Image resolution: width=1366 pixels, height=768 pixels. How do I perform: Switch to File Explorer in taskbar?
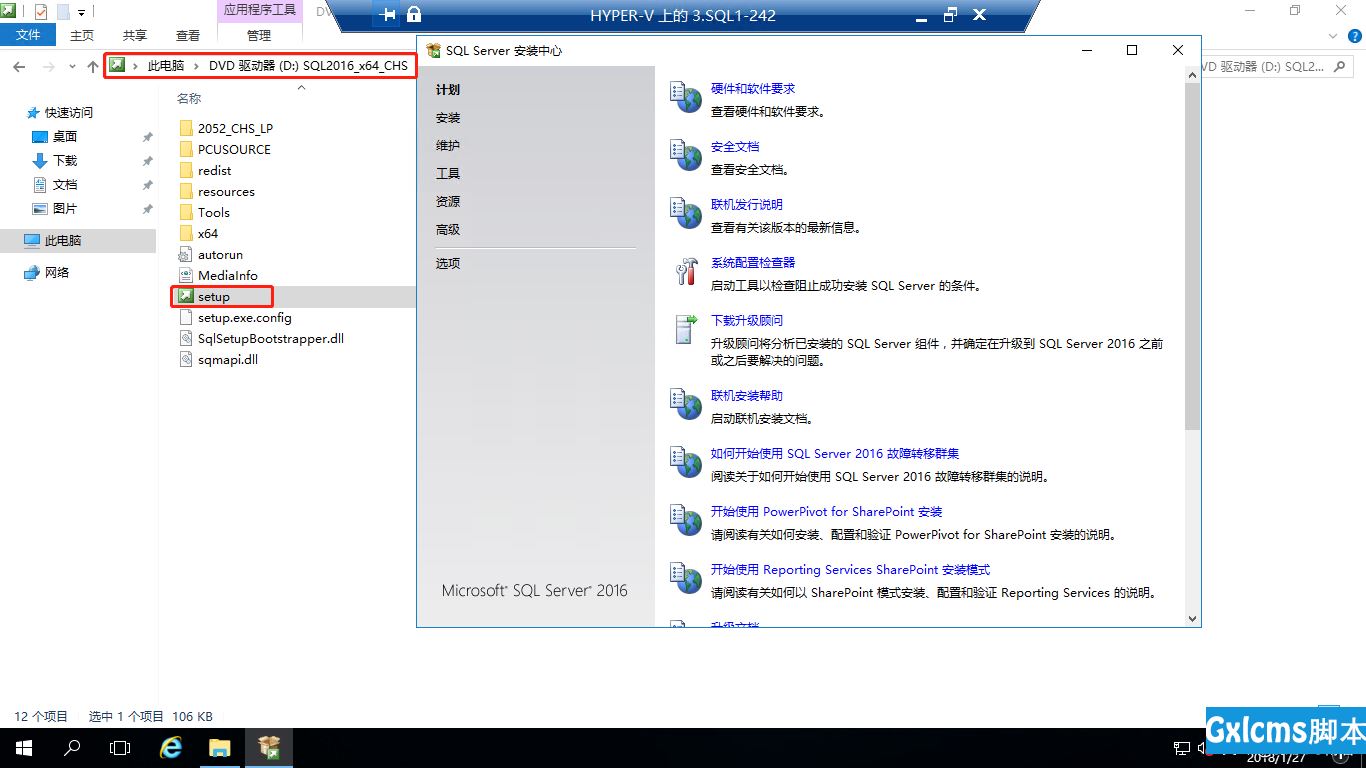tap(219, 748)
